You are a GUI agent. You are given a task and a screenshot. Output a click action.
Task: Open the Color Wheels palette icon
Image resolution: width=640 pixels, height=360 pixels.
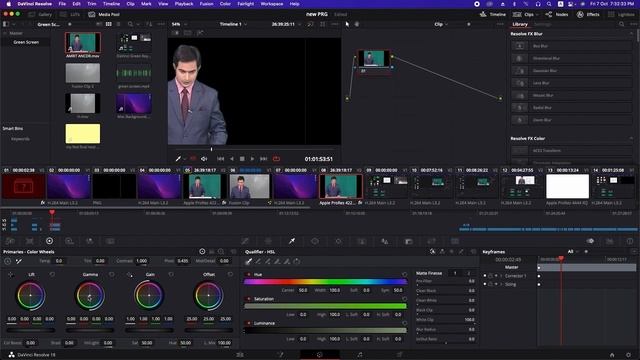[x=49, y=241]
